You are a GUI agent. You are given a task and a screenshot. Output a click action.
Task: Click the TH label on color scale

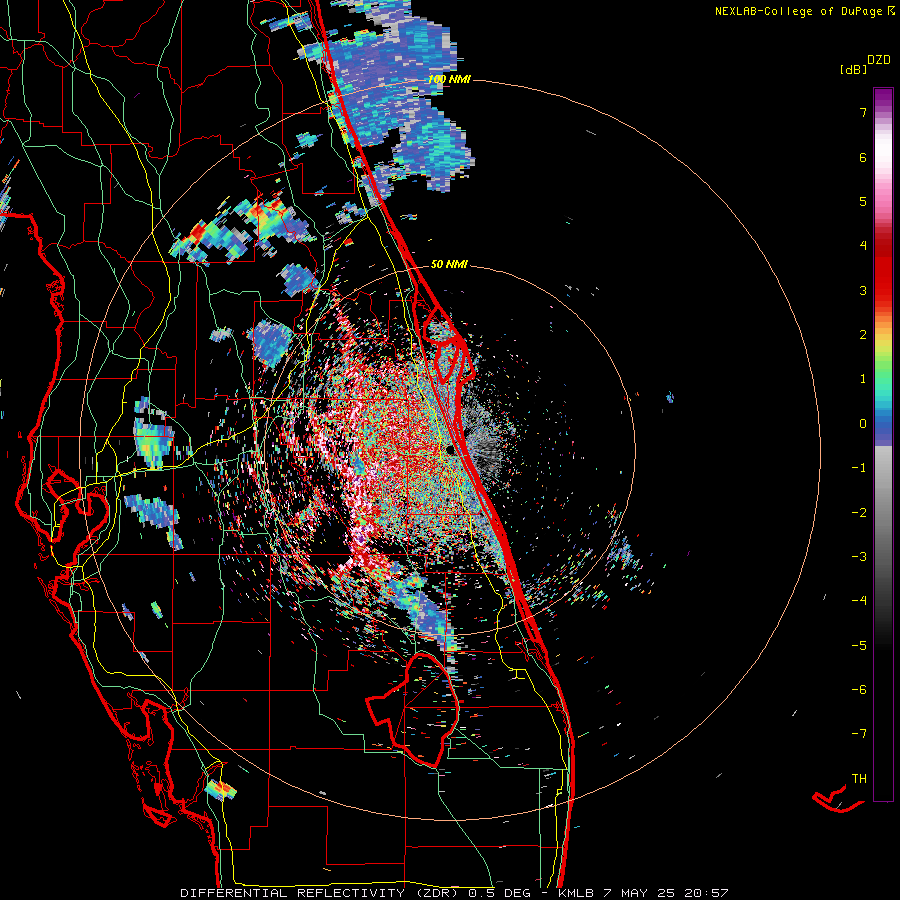[859, 778]
